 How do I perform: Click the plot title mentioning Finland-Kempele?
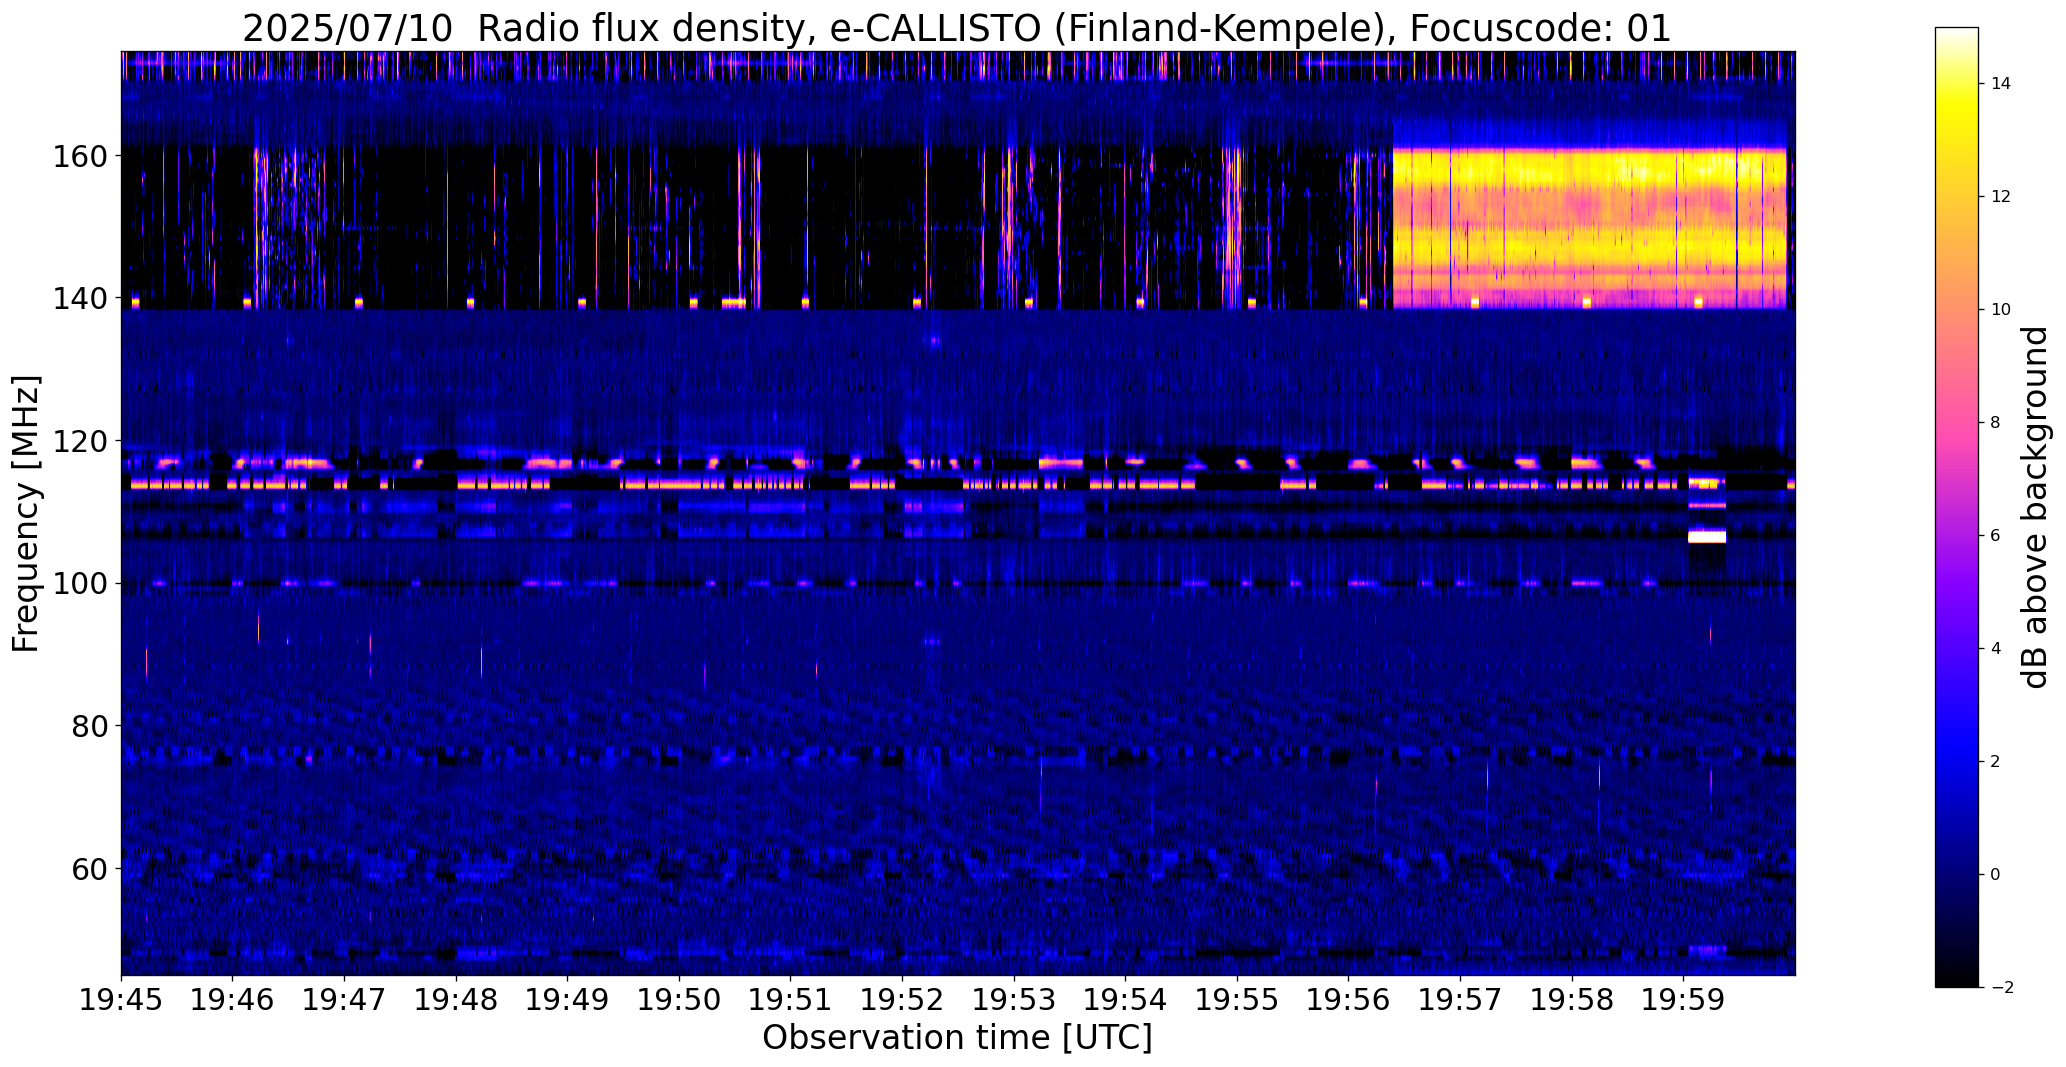click(957, 28)
